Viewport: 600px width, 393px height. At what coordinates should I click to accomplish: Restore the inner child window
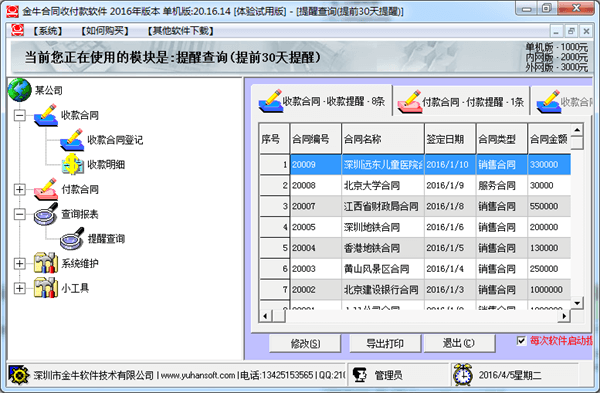[x=571, y=31]
